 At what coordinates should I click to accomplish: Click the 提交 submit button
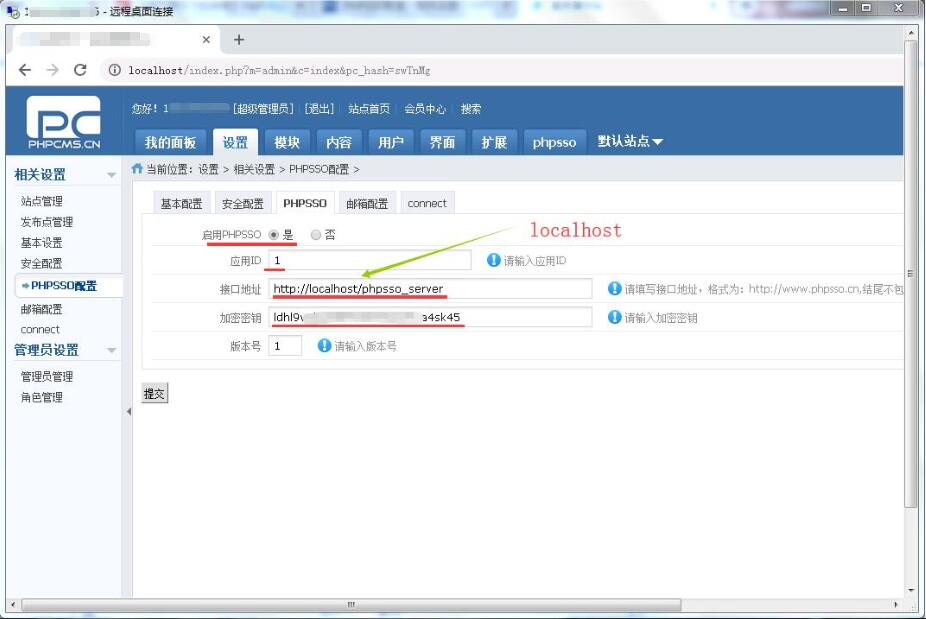click(155, 393)
